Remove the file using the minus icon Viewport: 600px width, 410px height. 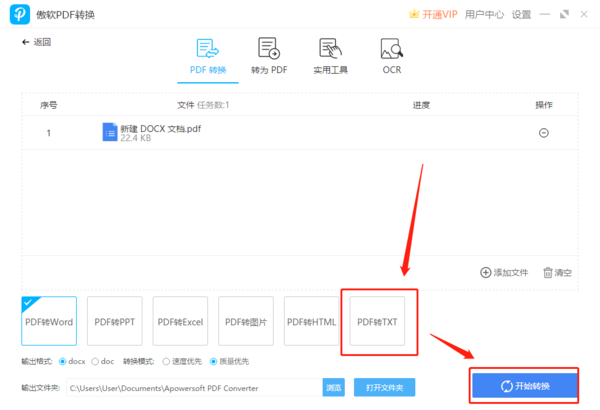[544, 133]
